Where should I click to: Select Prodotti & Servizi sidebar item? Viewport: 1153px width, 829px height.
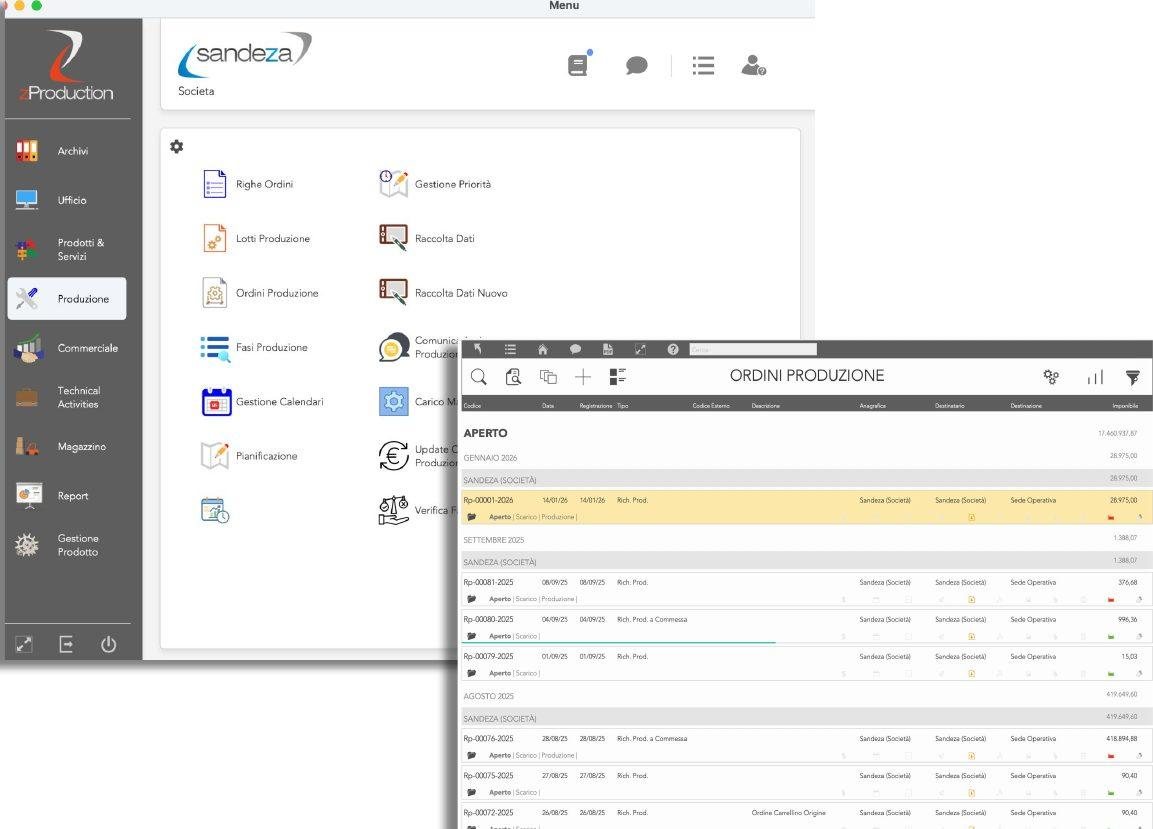pos(66,249)
